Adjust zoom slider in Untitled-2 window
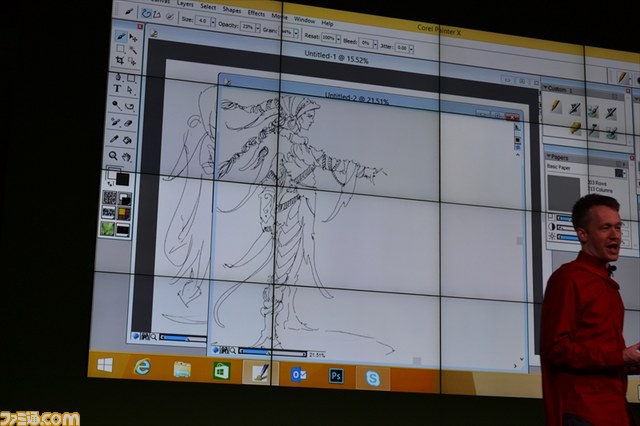The width and height of the screenshot is (640, 426). [x=273, y=353]
